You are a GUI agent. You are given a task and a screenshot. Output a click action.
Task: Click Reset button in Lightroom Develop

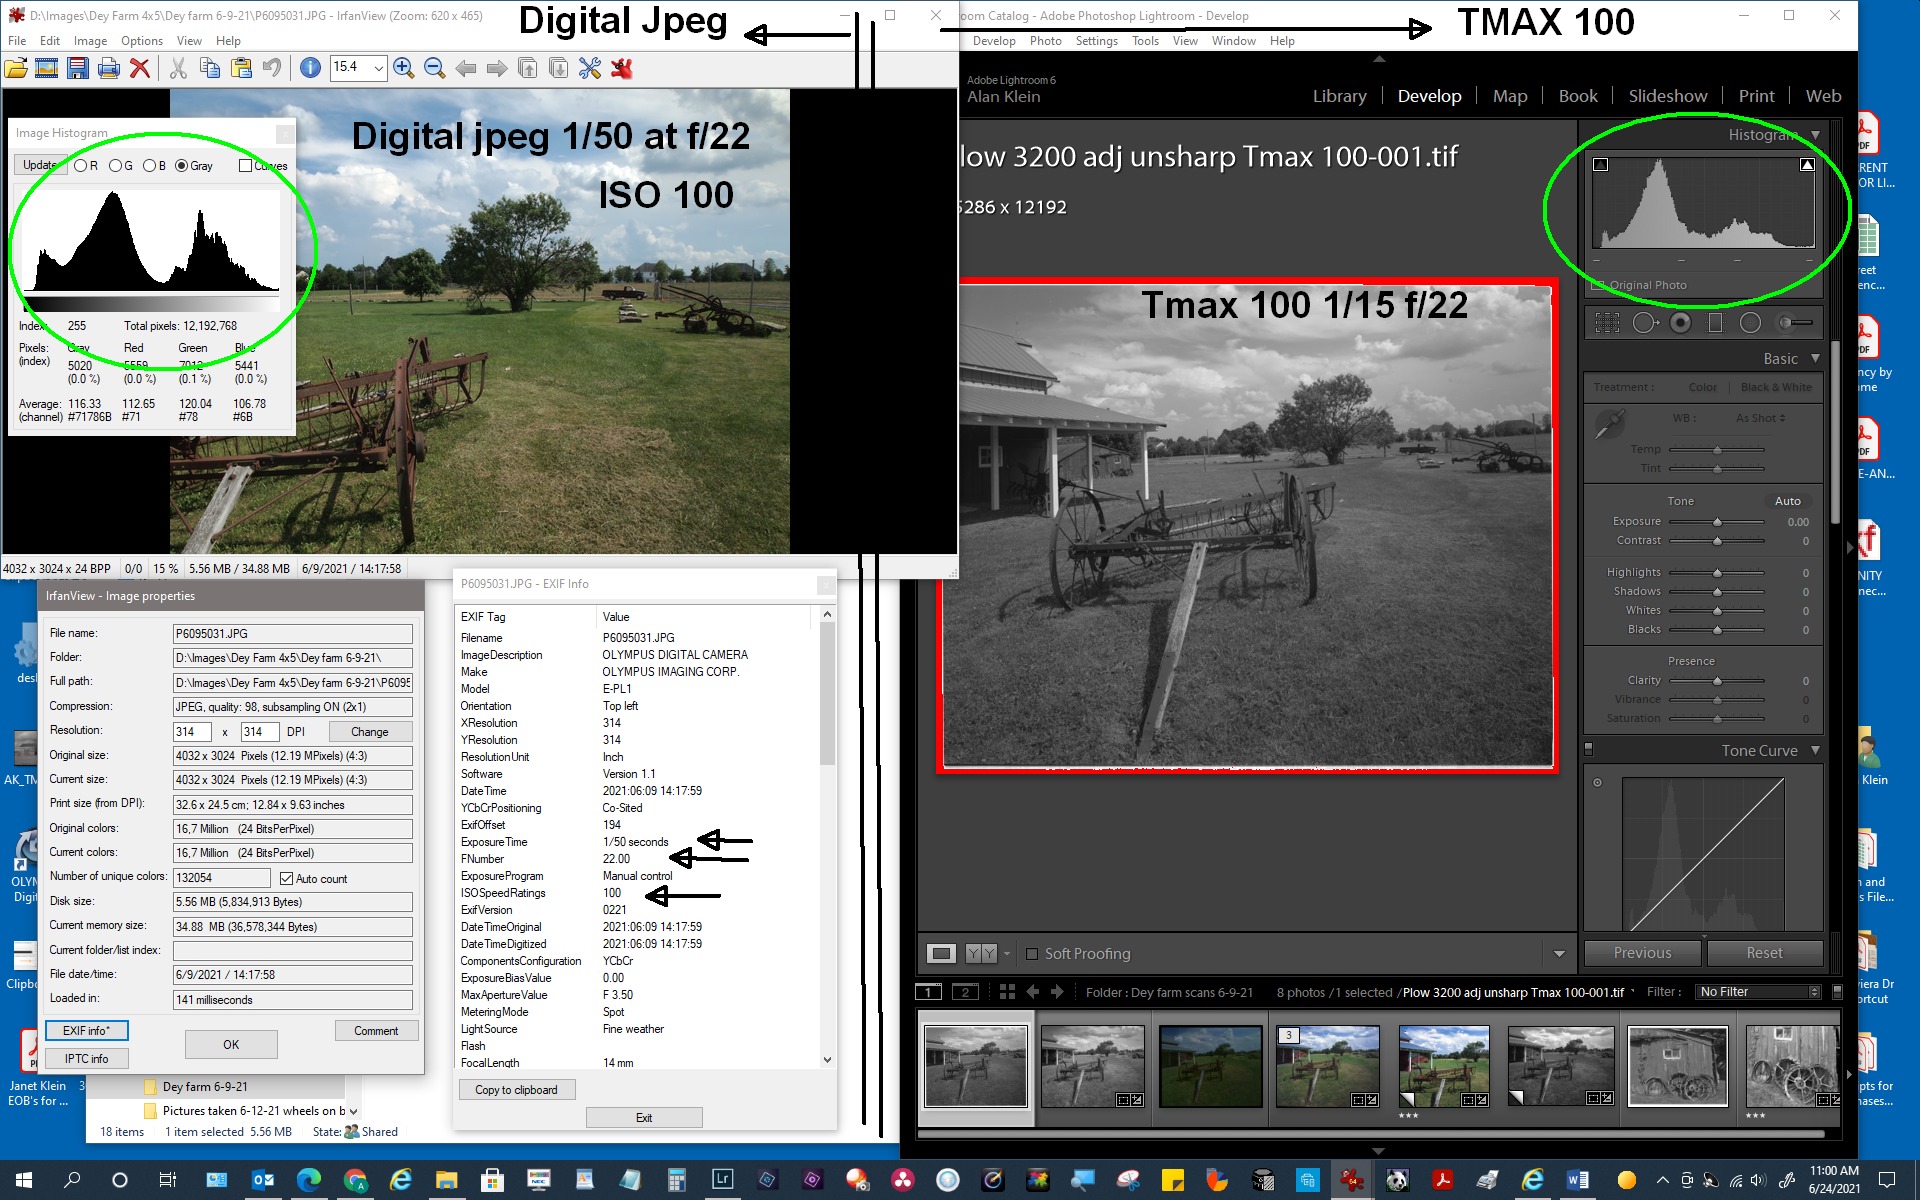[1764, 953]
